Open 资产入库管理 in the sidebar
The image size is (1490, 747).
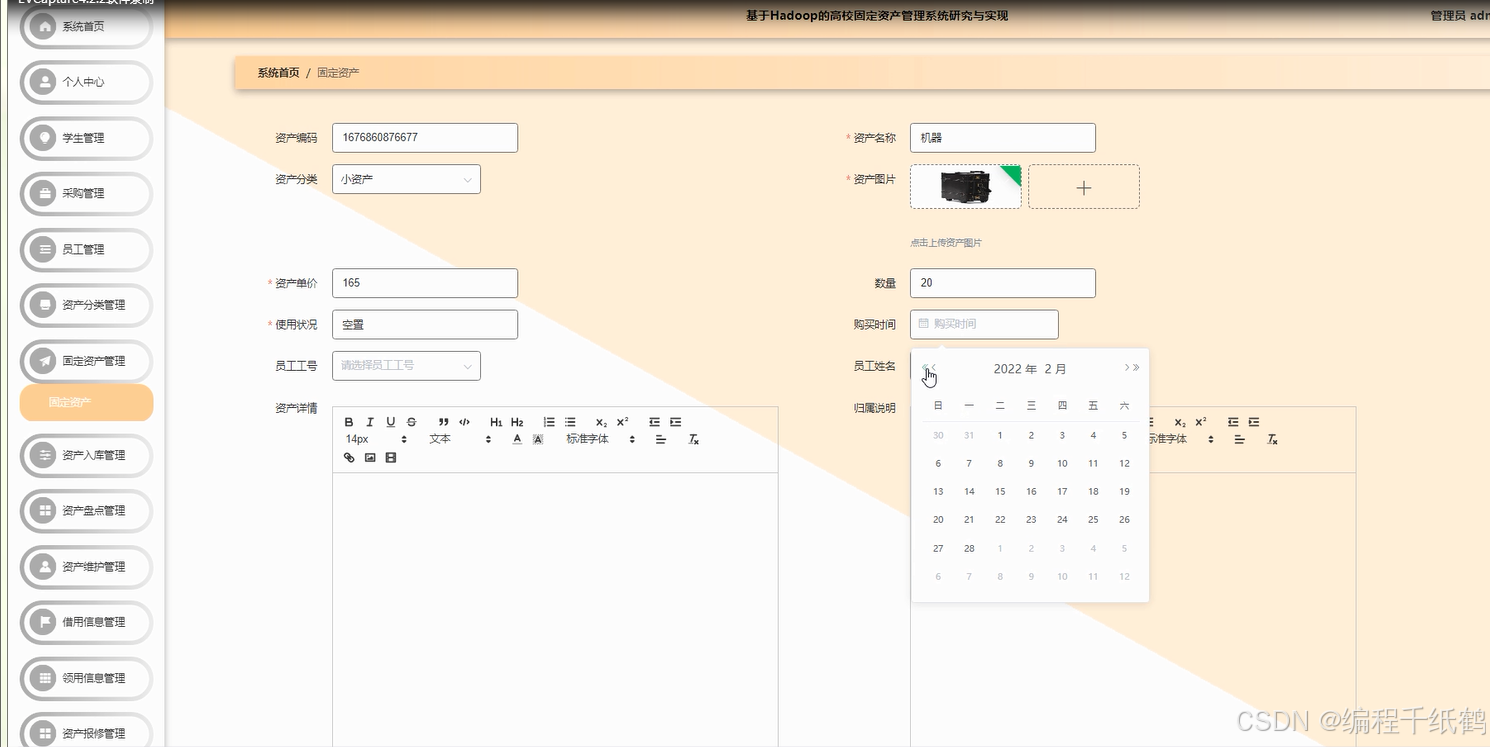coord(86,455)
